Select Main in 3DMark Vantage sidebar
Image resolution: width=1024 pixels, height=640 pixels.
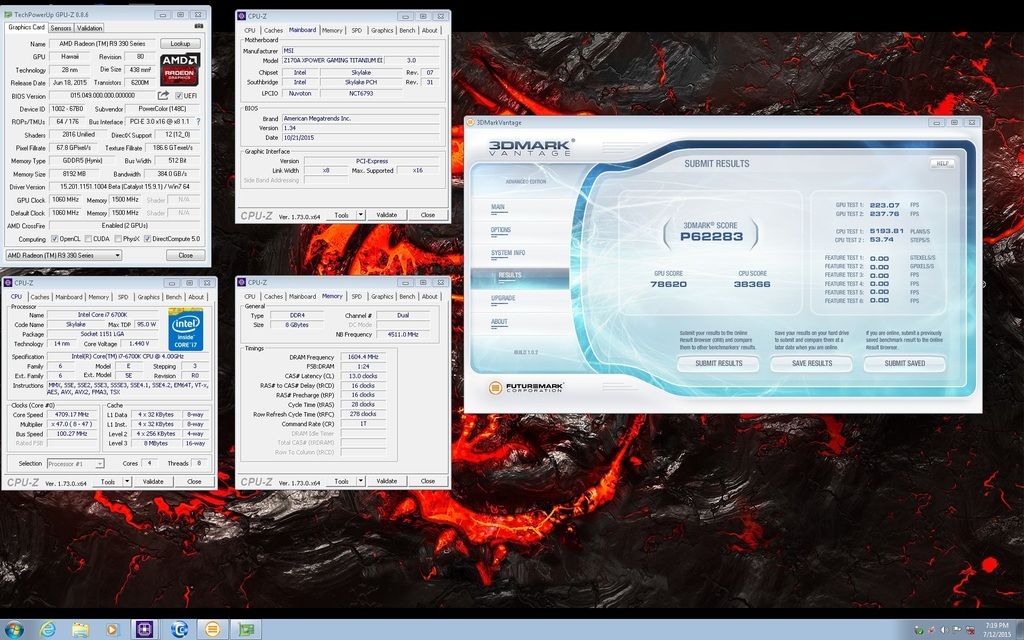[498, 207]
